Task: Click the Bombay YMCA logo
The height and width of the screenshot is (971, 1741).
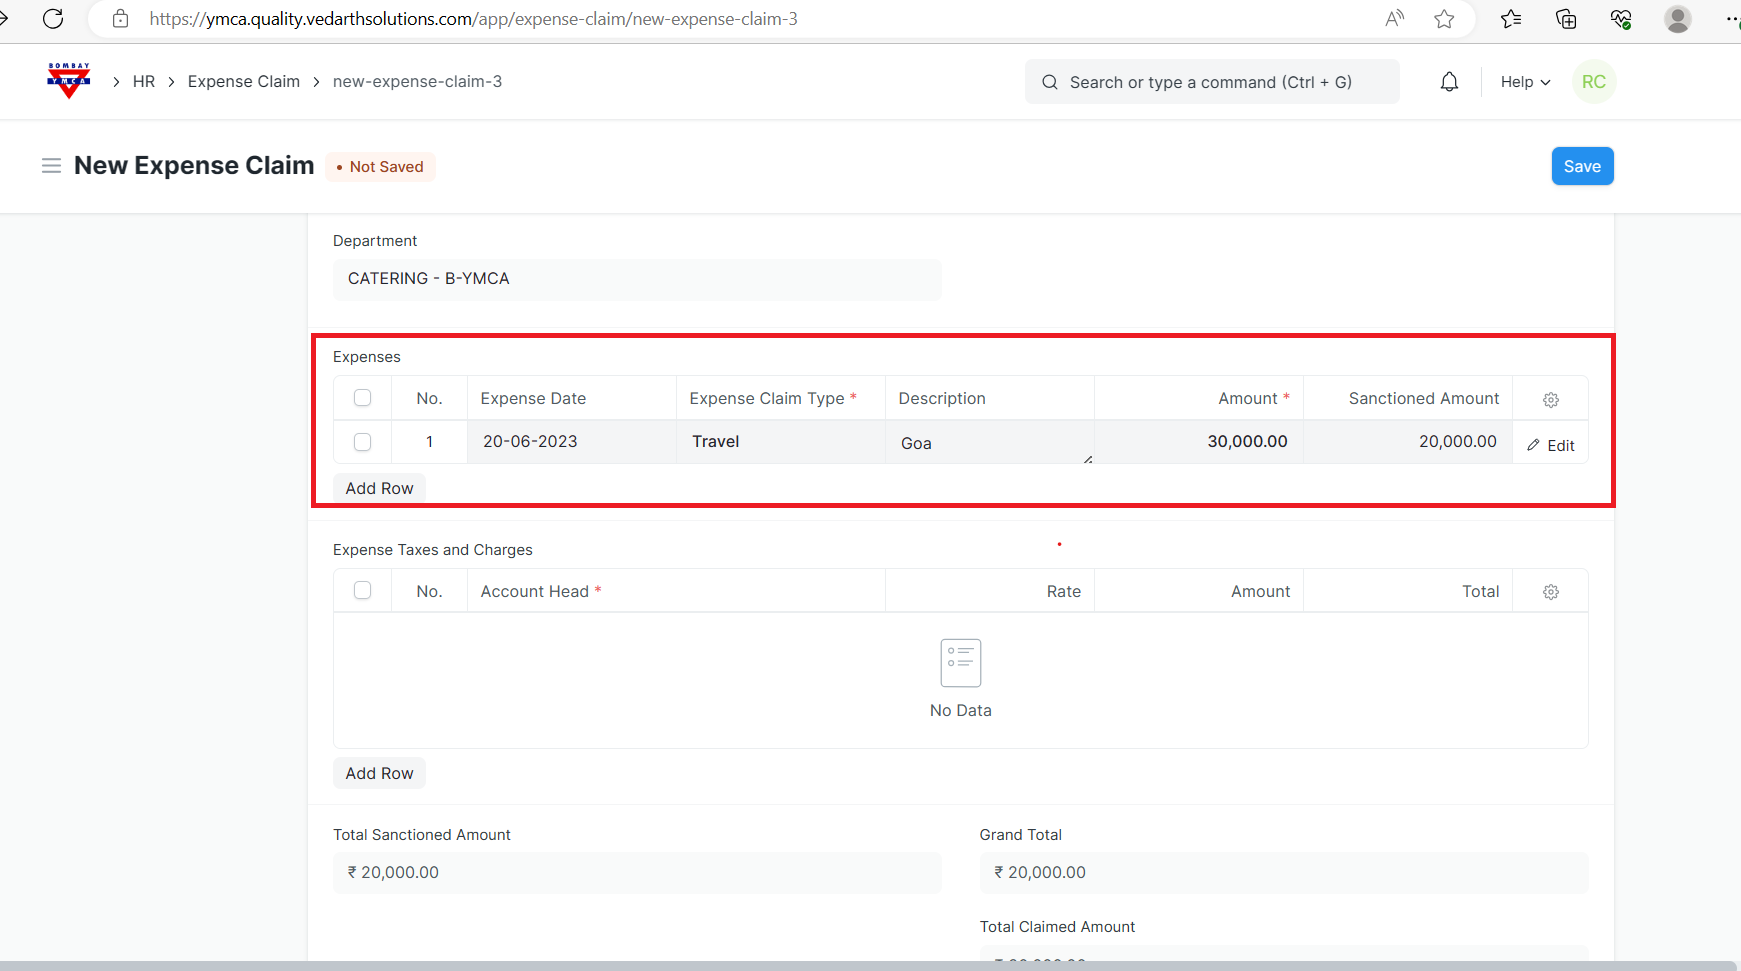Action: point(69,81)
